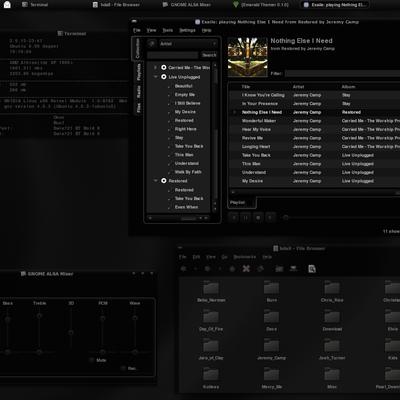Click the File Browser reload icon
Screen dimensions: 400x400
[260, 269]
